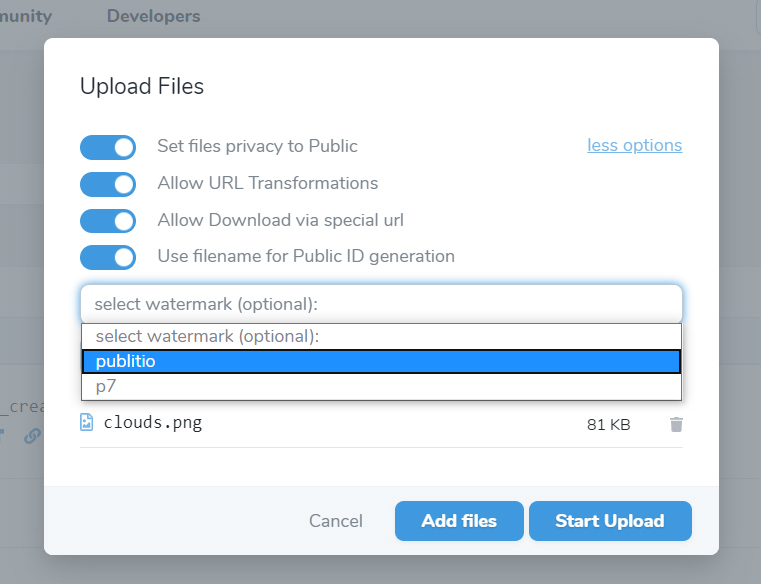Open the select watermark combo box
Screen dimensions: 761x584
[381, 304]
